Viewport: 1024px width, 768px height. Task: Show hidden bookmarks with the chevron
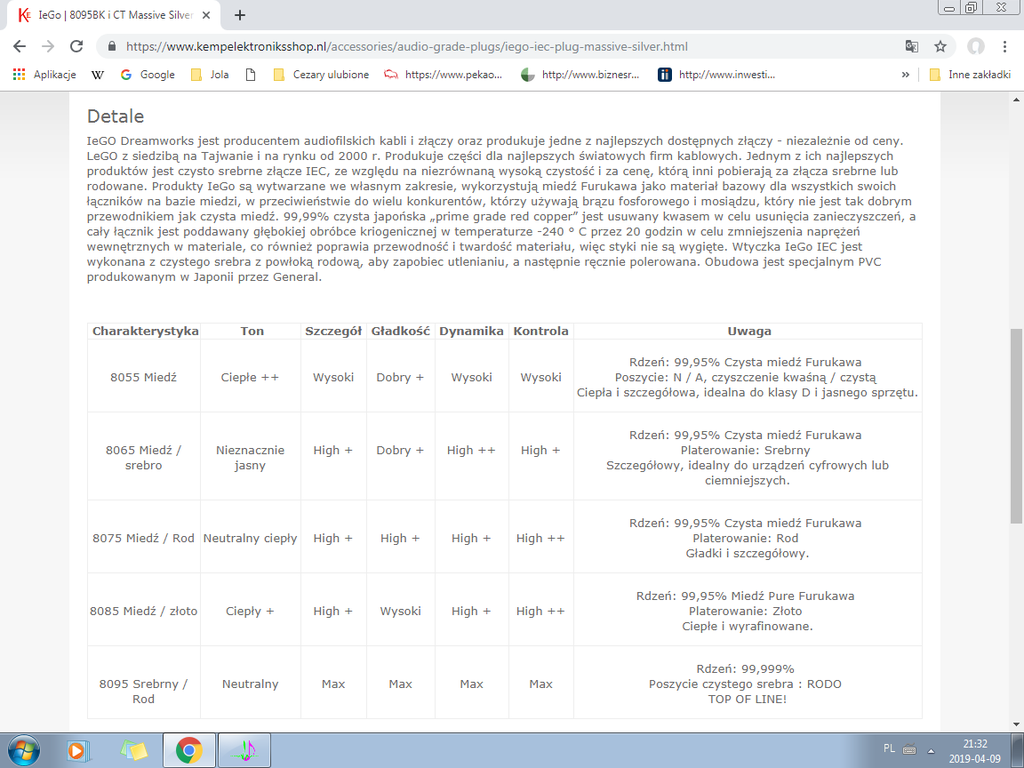tap(905, 74)
